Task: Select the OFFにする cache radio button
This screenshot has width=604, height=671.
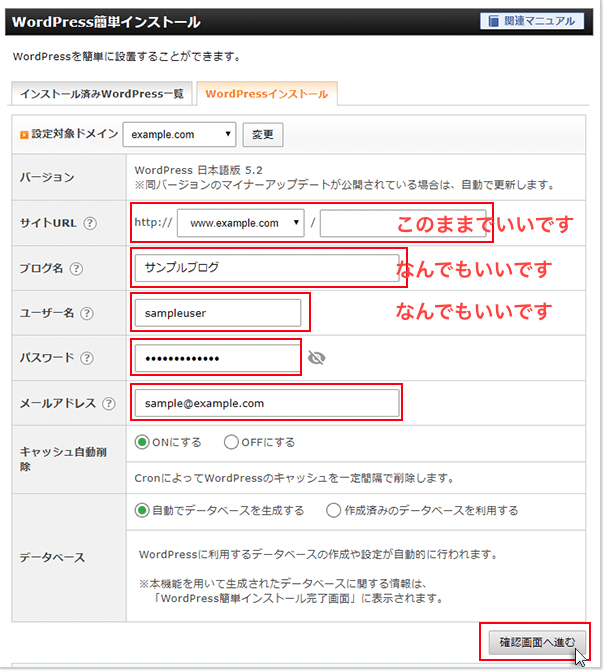Action: pyautogui.click(x=231, y=442)
